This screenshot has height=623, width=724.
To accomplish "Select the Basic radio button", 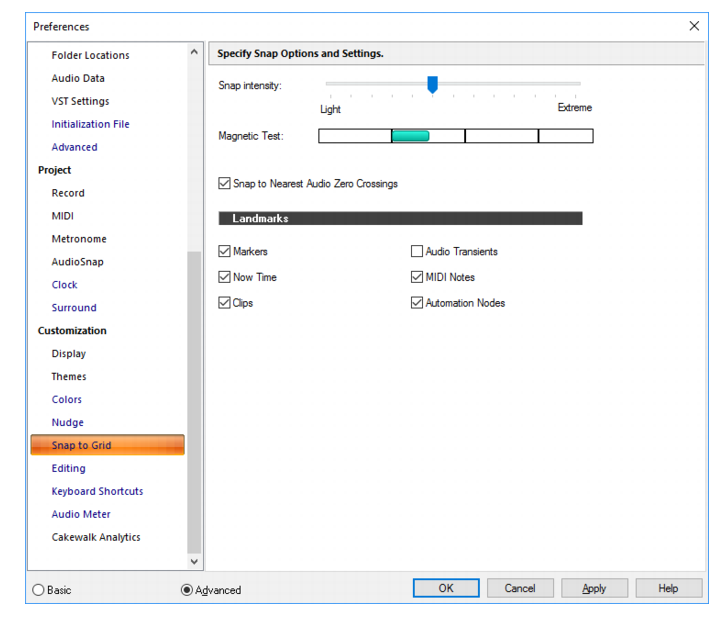I will point(38,590).
